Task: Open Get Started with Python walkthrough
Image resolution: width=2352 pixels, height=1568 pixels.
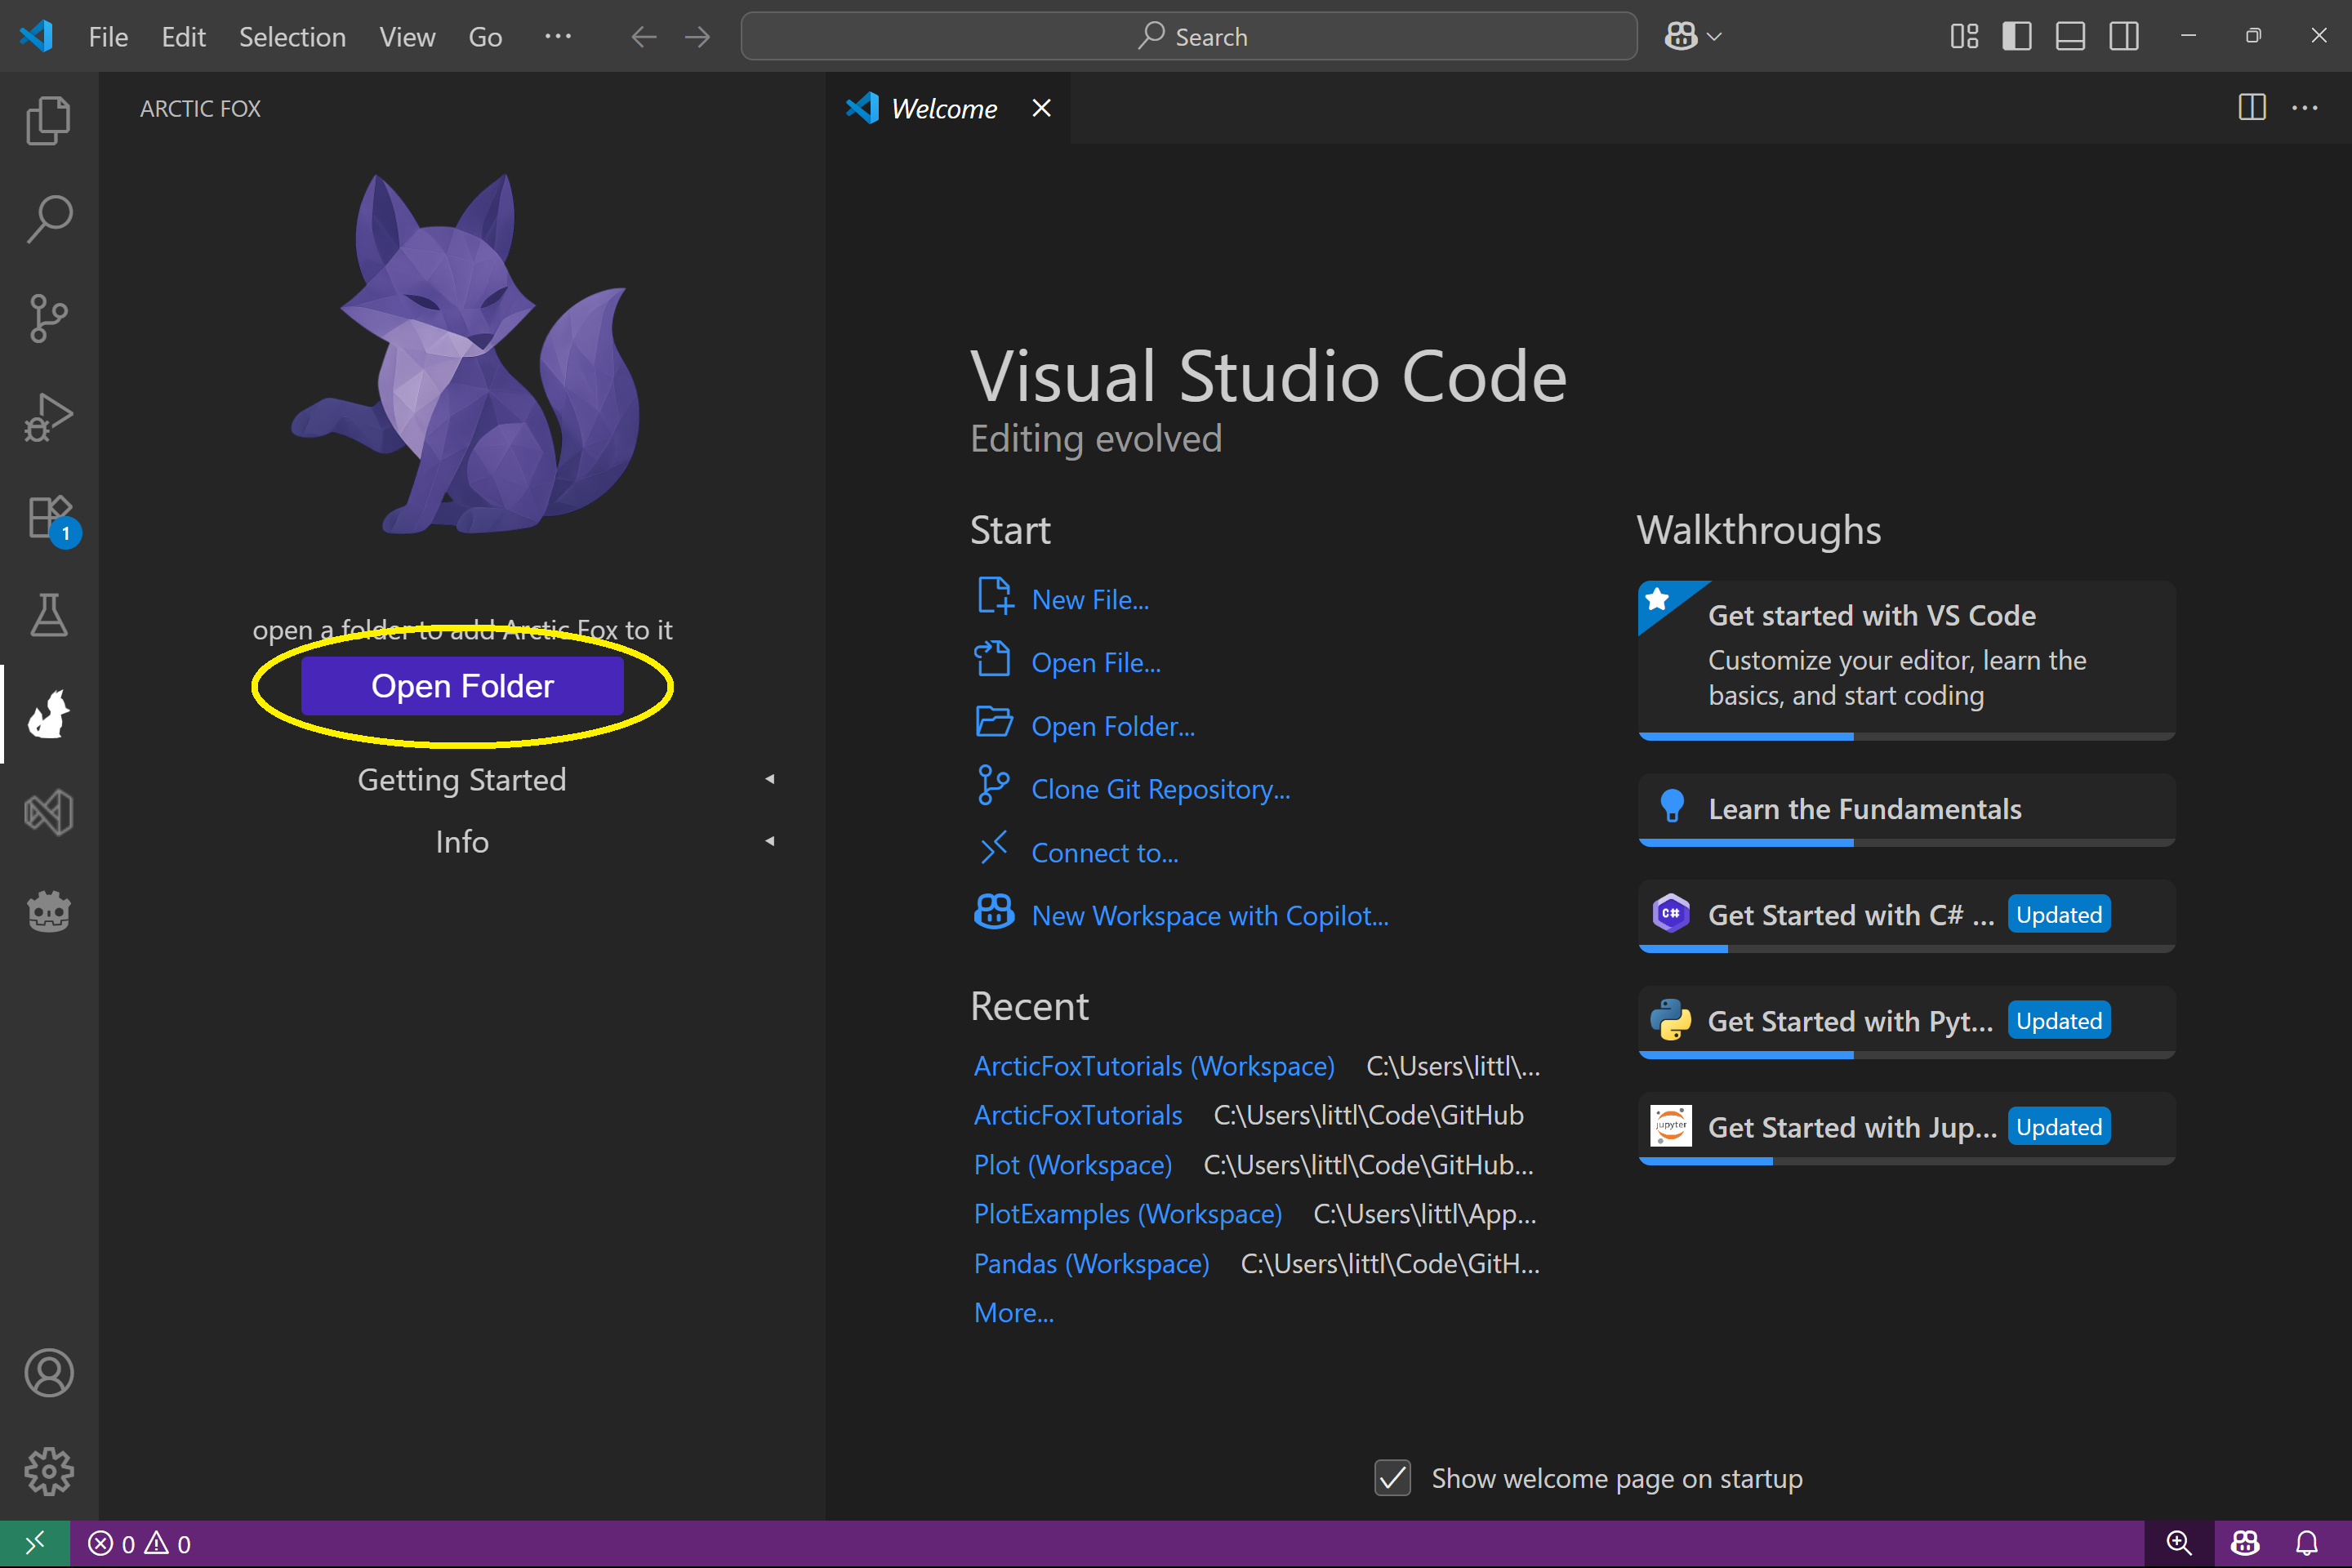Action: pos(1906,1021)
